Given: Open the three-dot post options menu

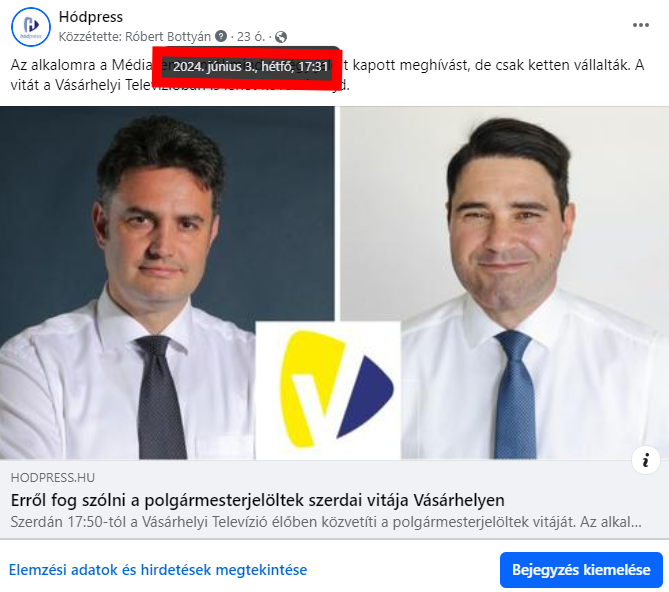Looking at the screenshot, I should pyautogui.click(x=640, y=25).
